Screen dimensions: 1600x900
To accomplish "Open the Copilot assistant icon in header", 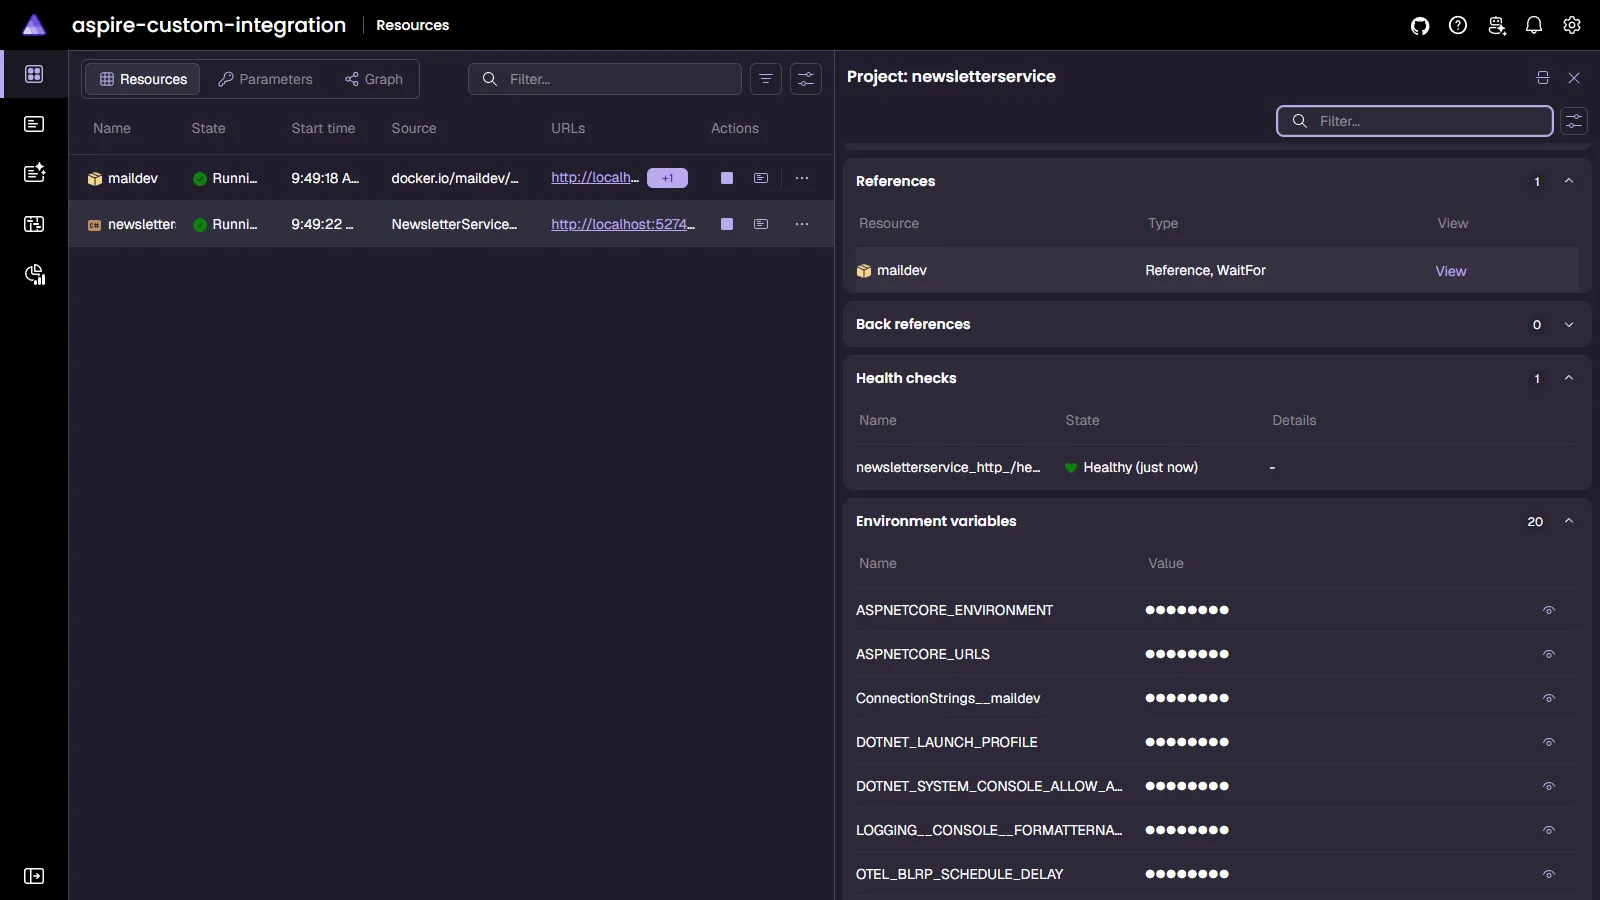I will [1496, 26].
